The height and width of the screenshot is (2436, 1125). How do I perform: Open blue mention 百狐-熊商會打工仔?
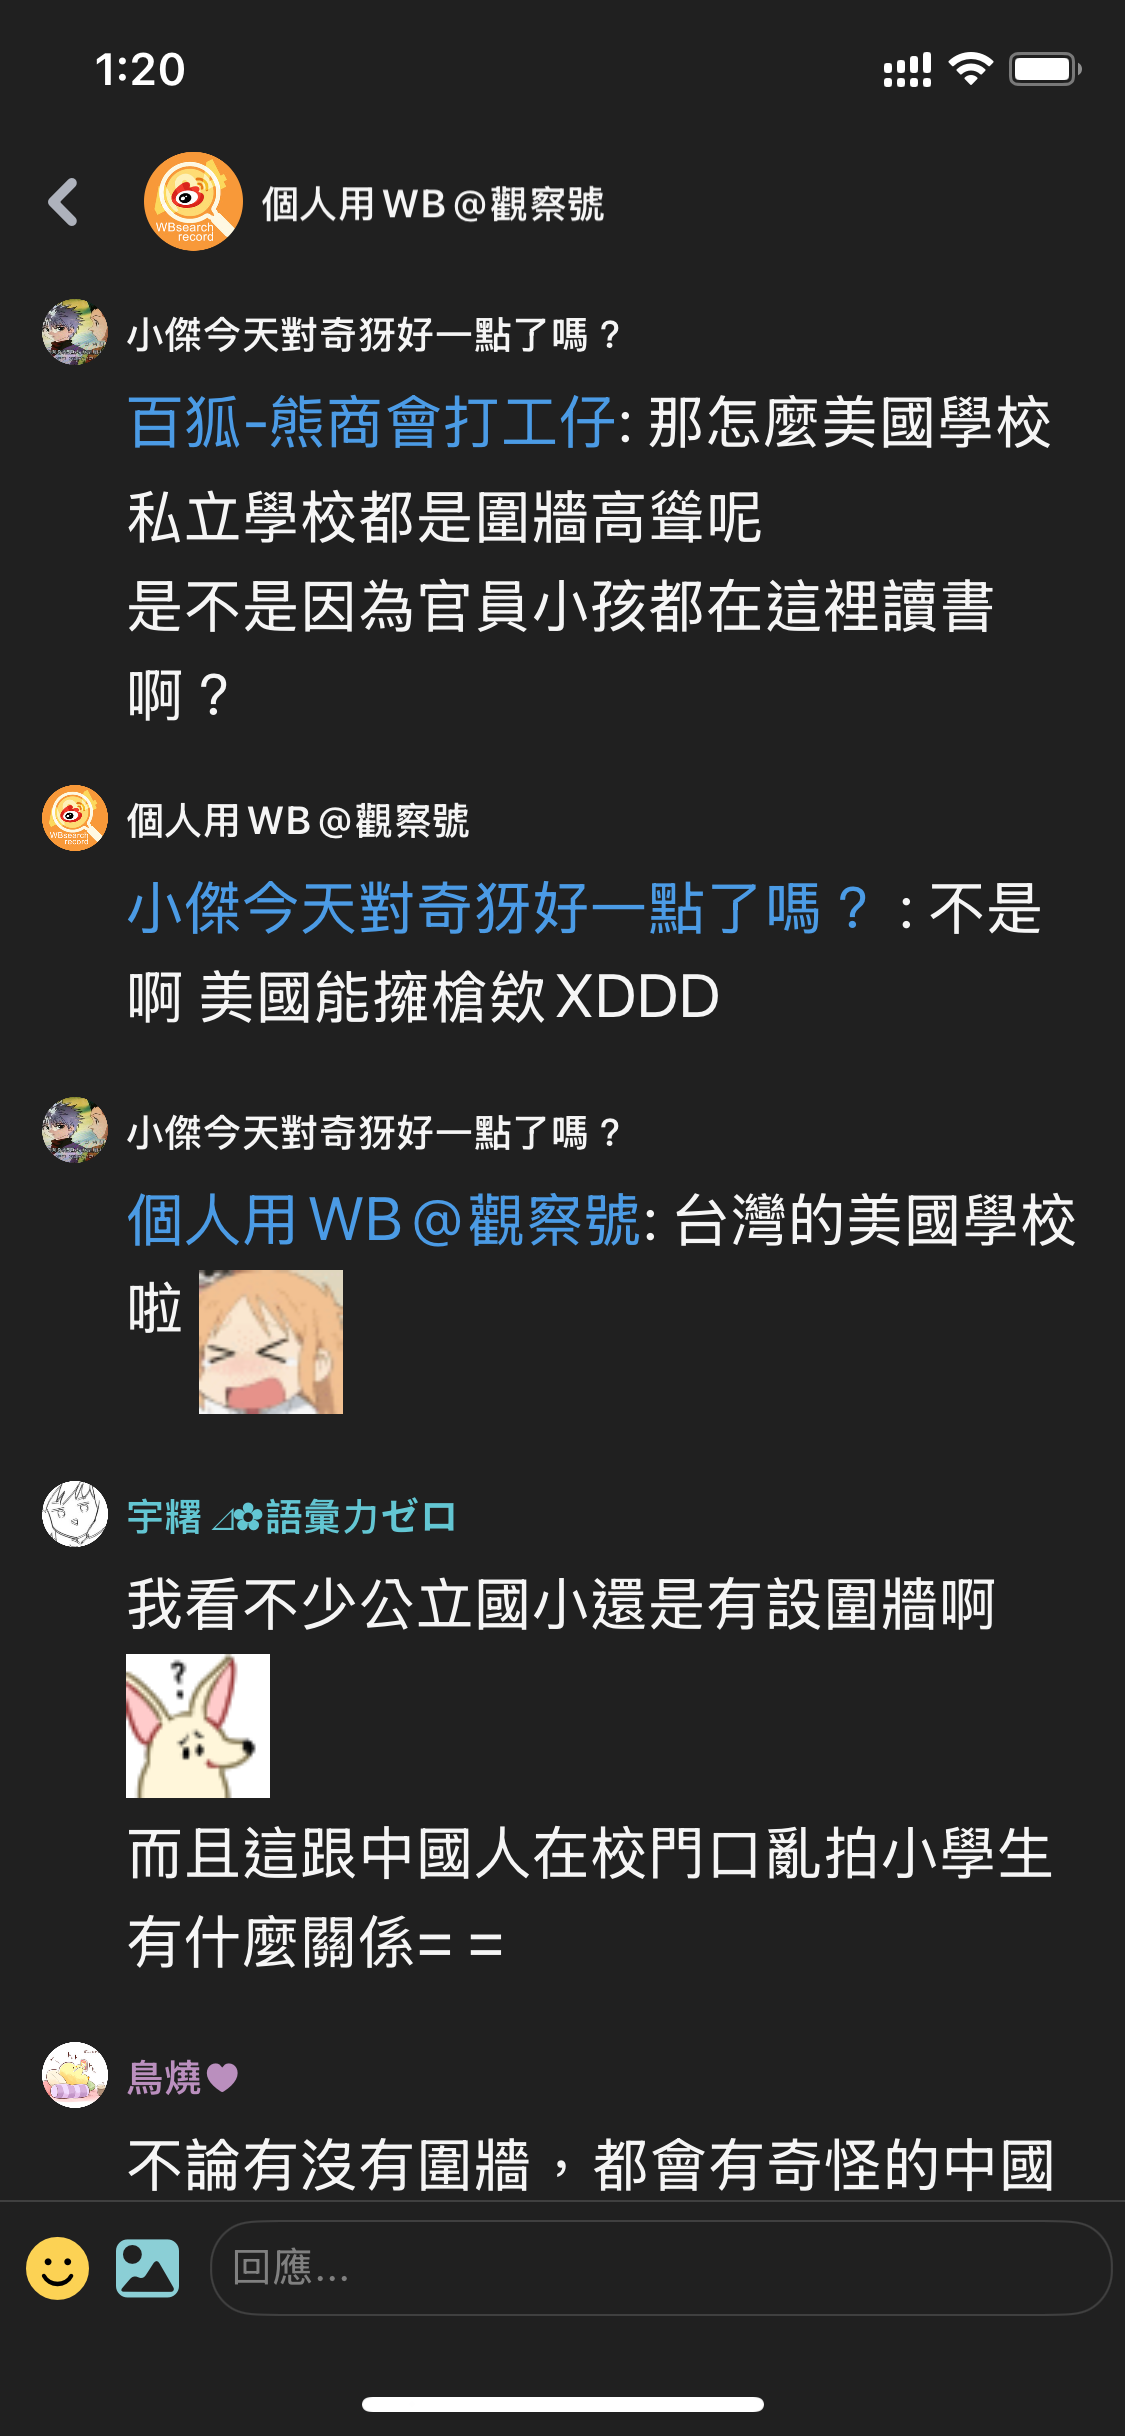(x=372, y=422)
